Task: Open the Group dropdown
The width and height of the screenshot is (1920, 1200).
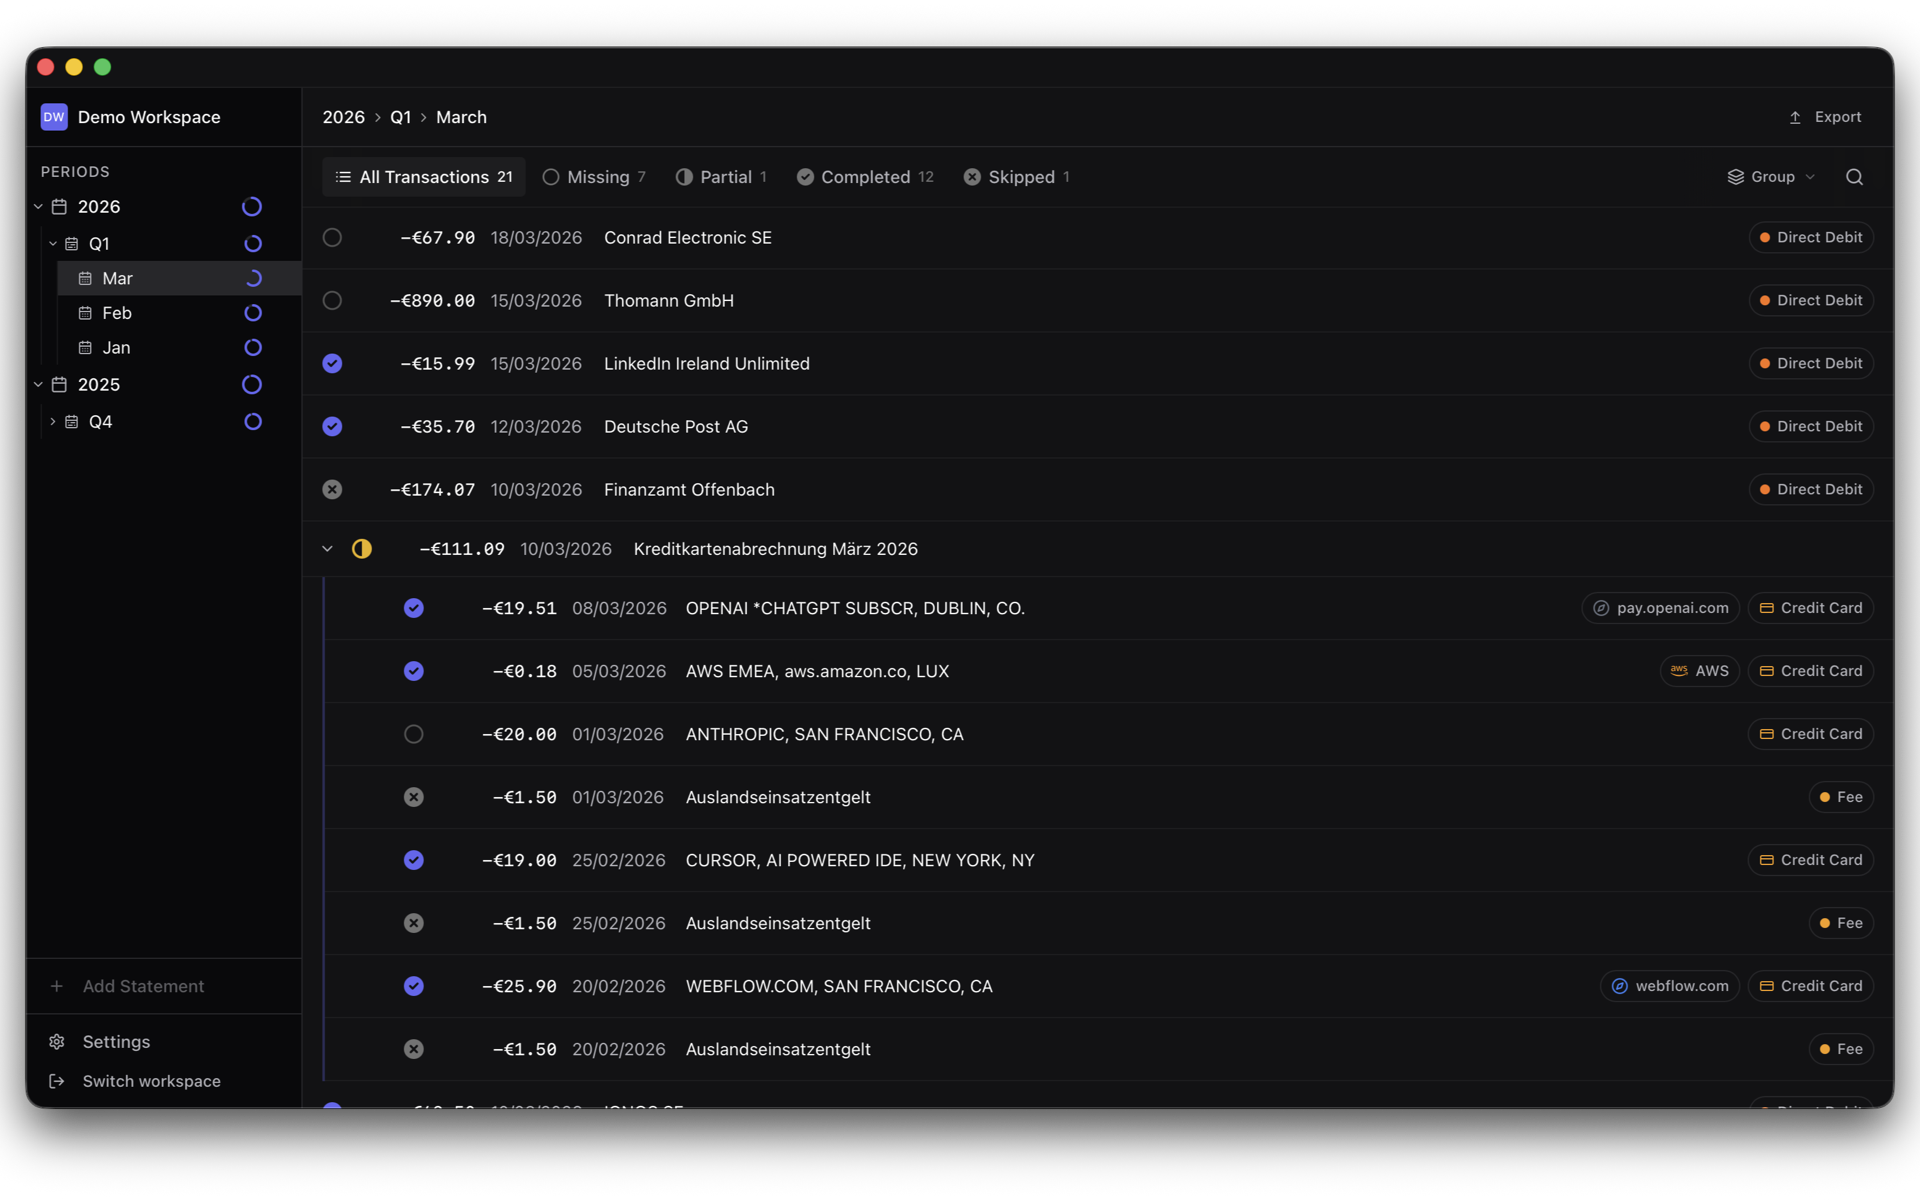Action: pos(1771,177)
